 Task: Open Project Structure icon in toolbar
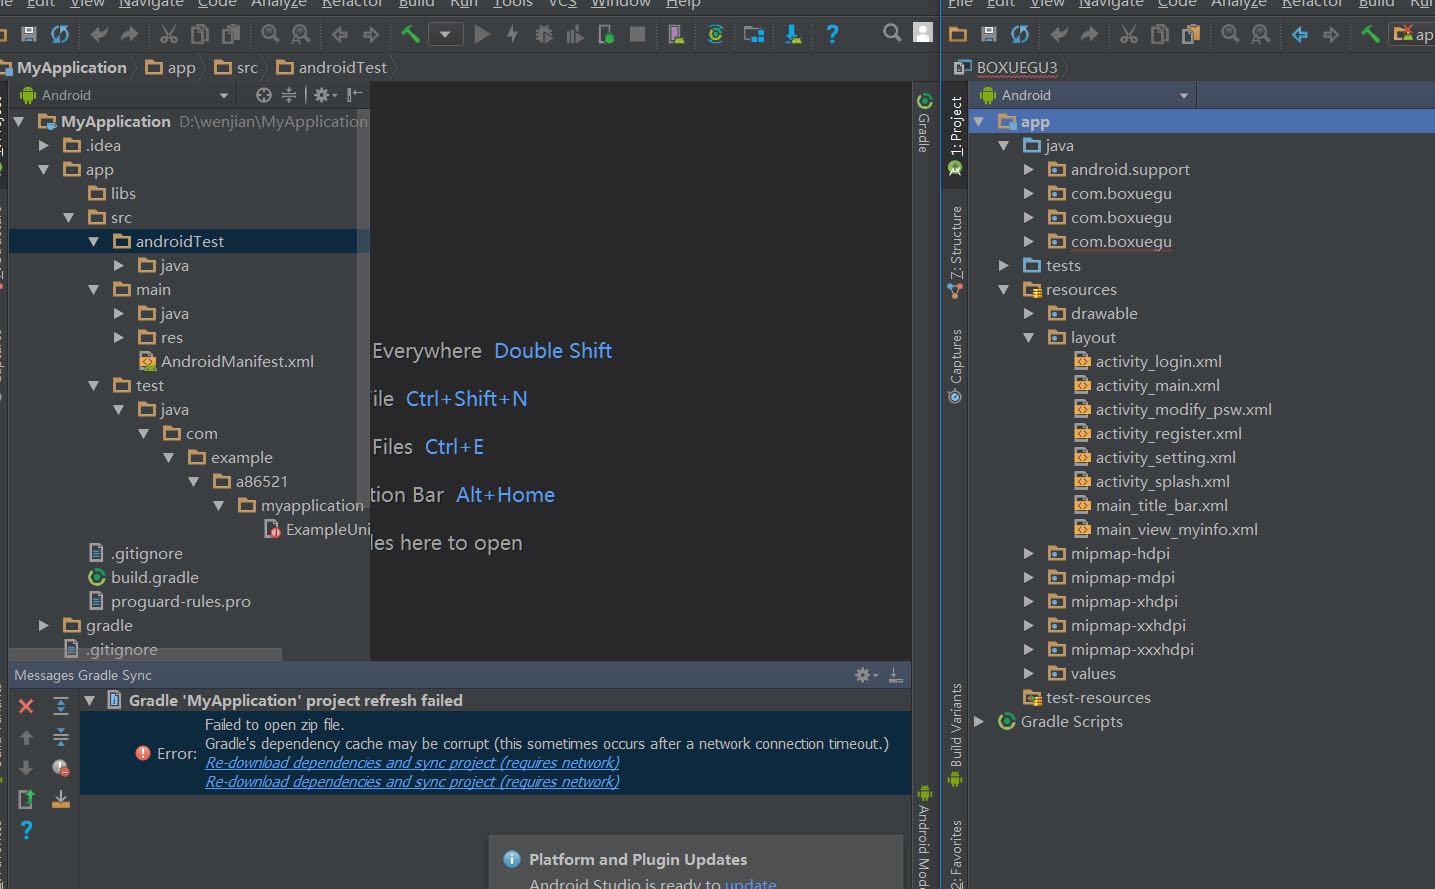[x=754, y=35]
